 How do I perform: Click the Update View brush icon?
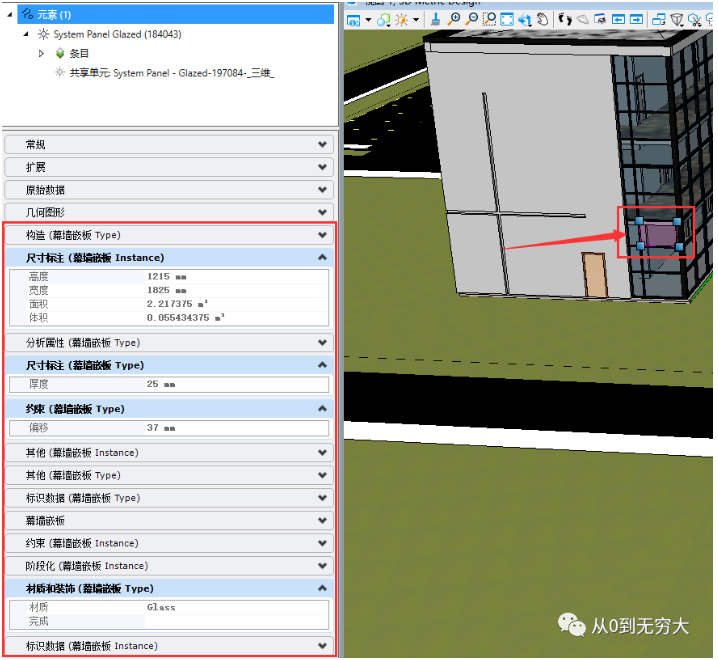436,19
